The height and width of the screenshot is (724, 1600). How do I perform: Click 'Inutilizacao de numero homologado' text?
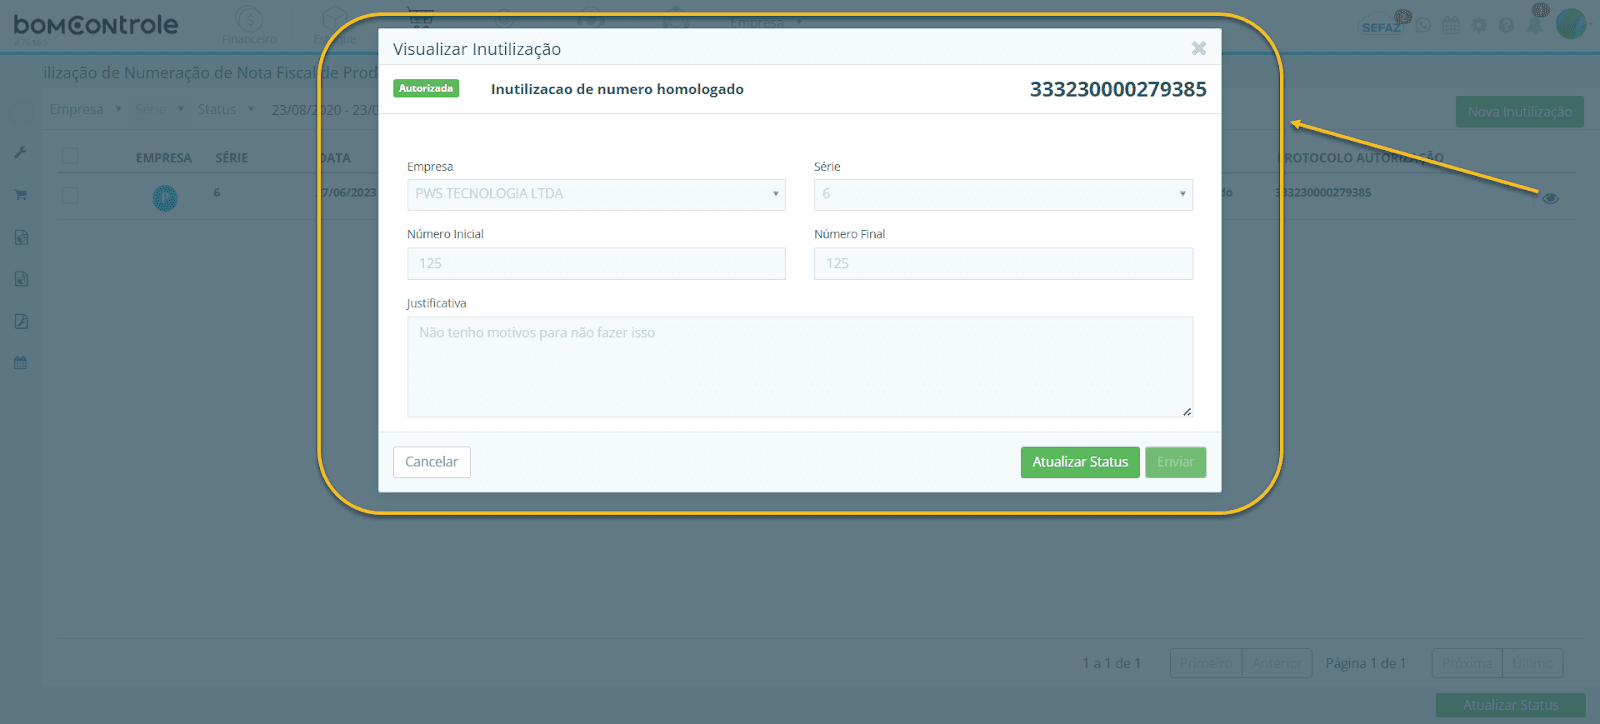point(617,89)
